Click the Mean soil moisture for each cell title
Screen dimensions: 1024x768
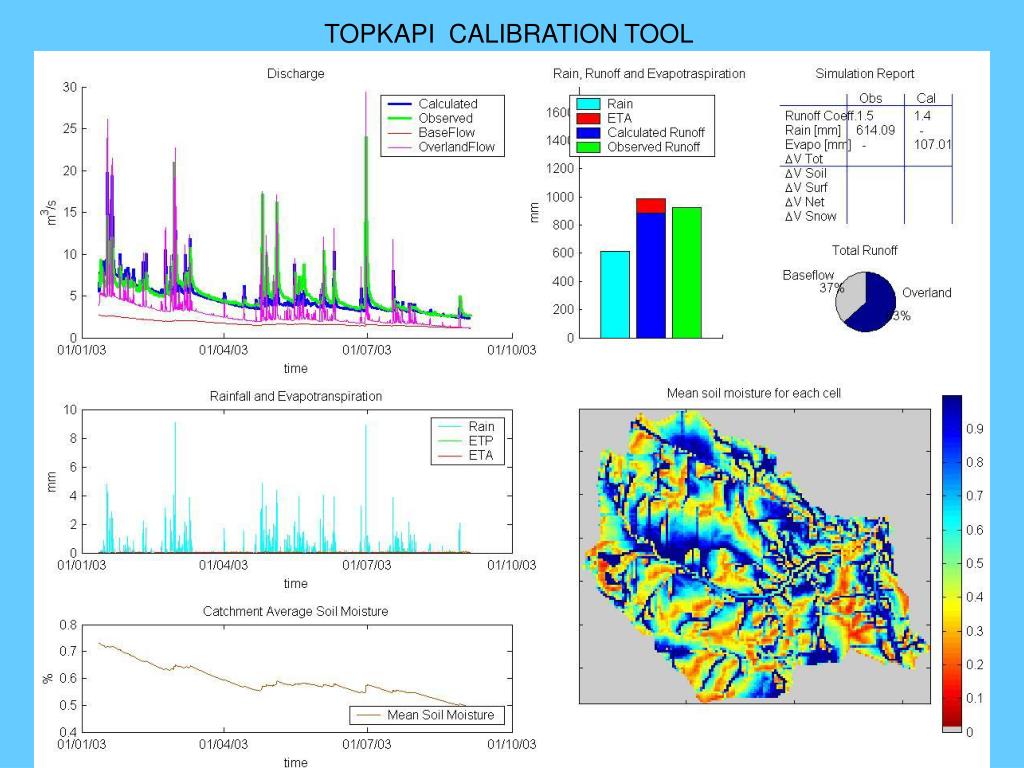click(754, 393)
